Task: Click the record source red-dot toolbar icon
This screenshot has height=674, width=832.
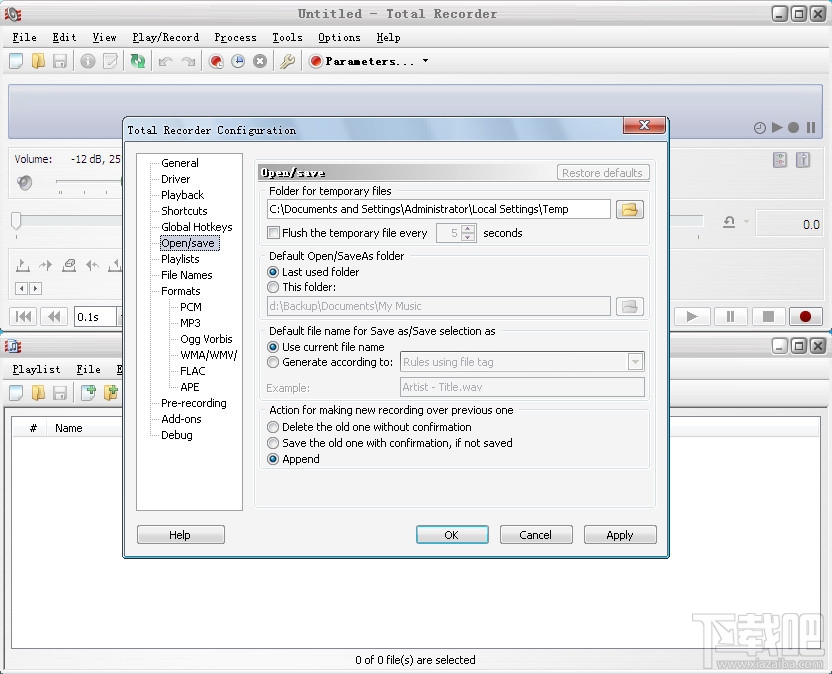Action: click(216, 62)
